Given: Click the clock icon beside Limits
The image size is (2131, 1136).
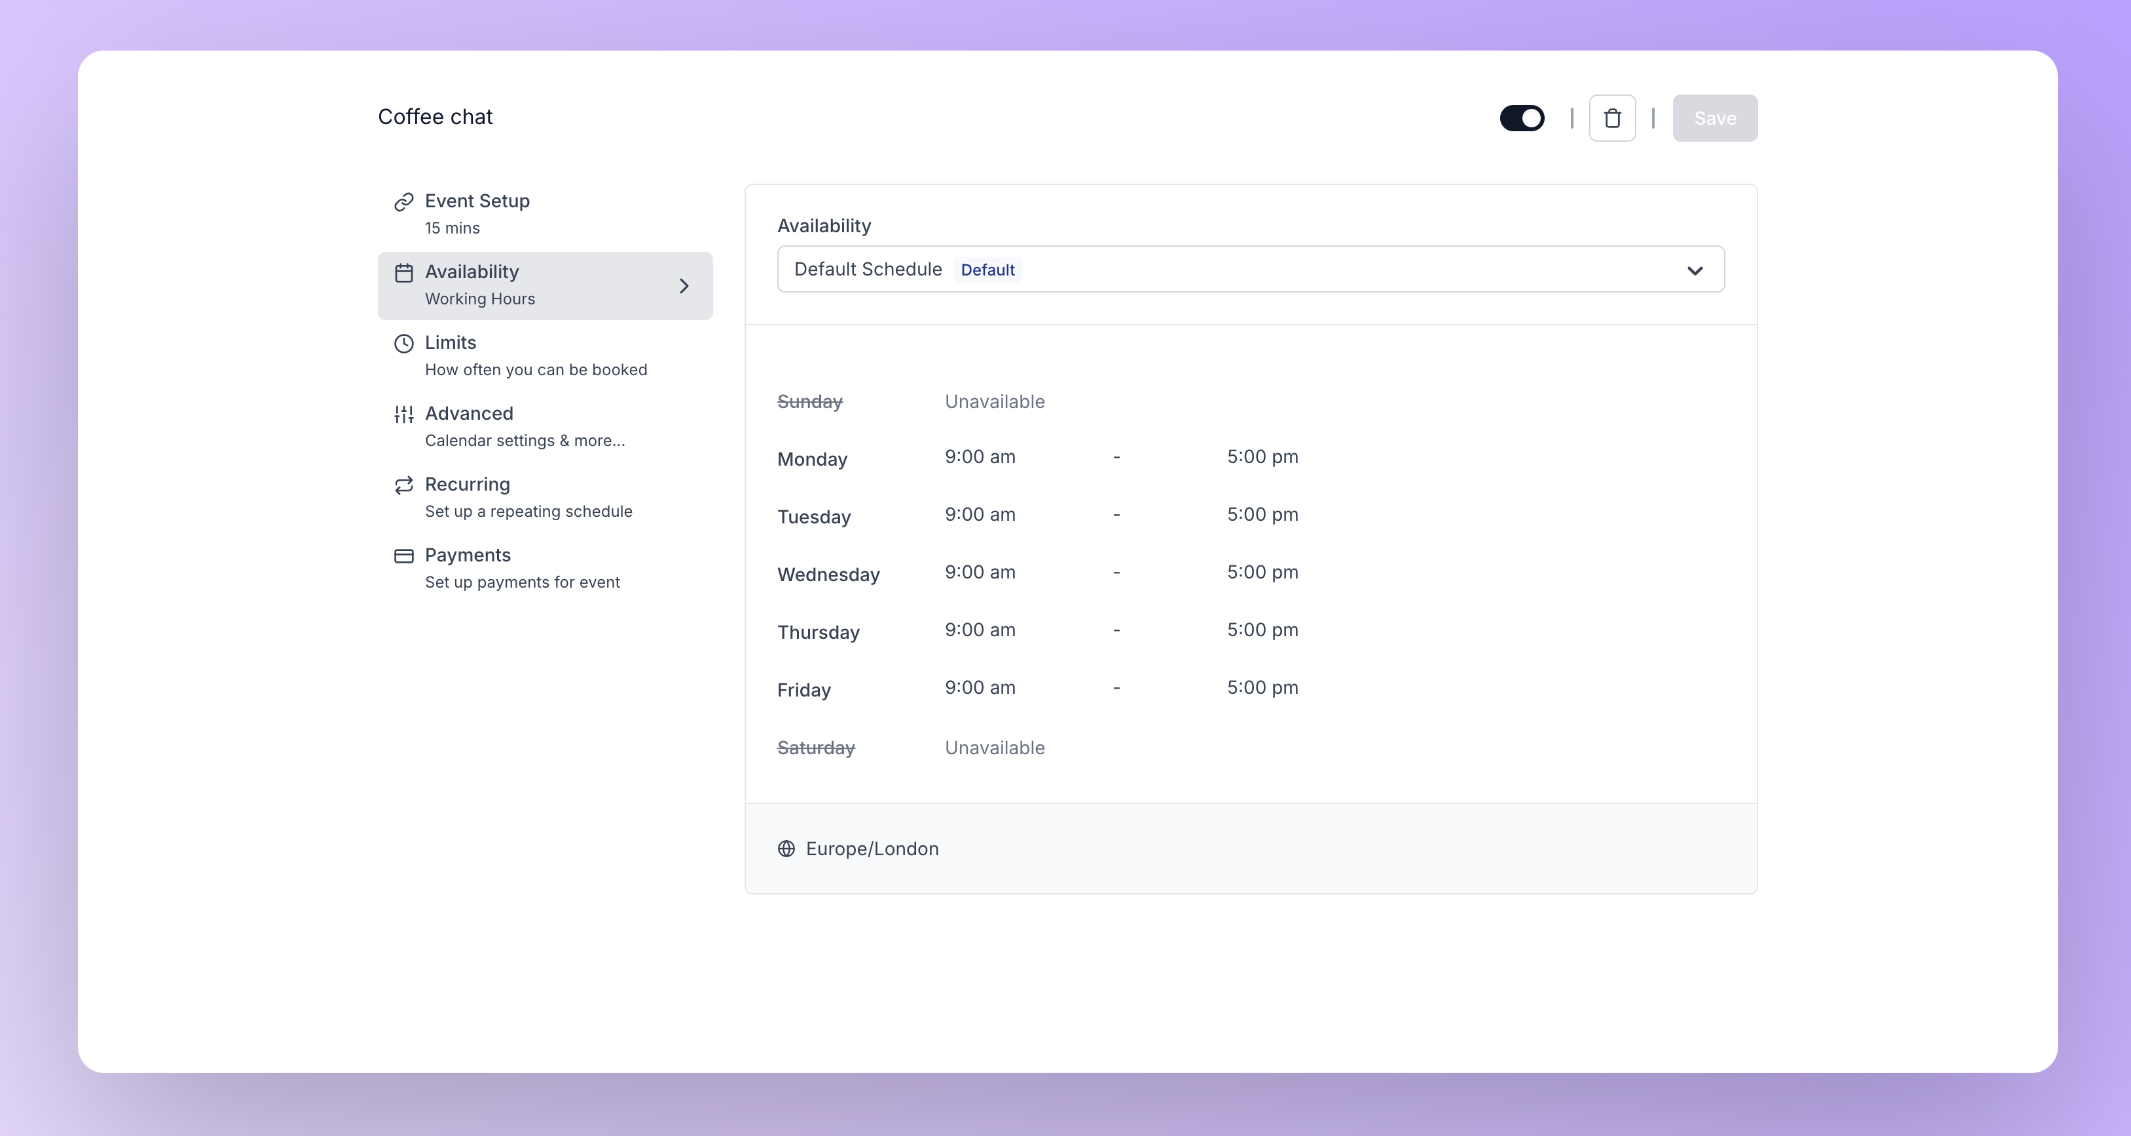Looking at the screenshot, I should [403, 342].
